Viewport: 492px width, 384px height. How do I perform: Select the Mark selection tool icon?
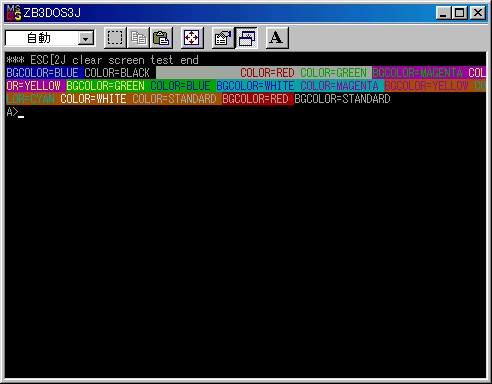pyautogui.click(x=115, y=38)
